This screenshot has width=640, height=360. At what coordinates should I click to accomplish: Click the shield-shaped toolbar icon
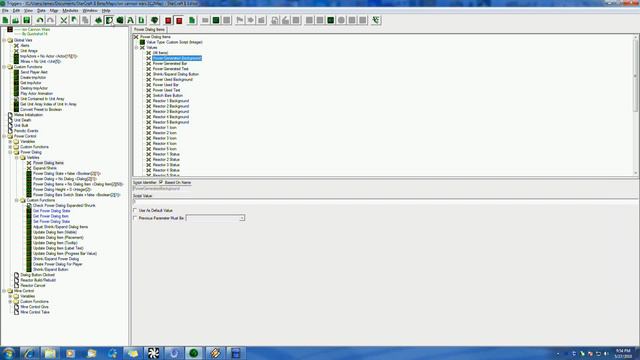click(x=155, y=20)
